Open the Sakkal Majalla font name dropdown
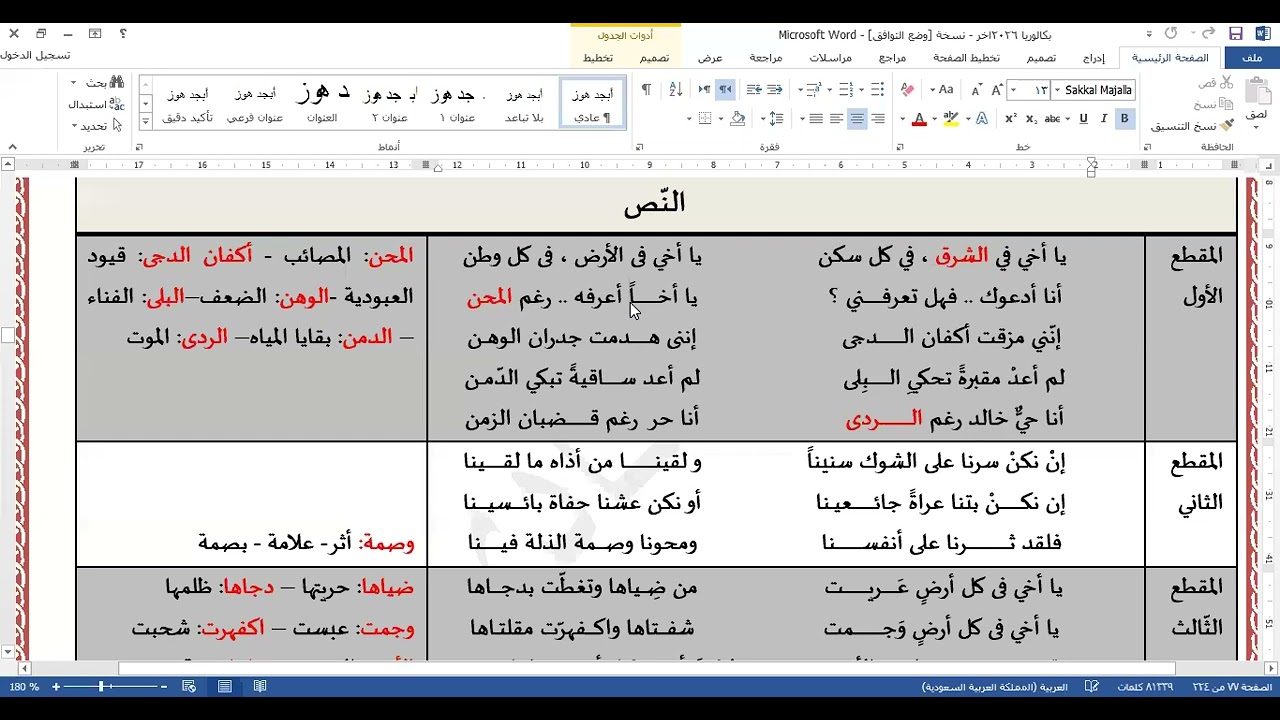 (x=1058, y=90)
